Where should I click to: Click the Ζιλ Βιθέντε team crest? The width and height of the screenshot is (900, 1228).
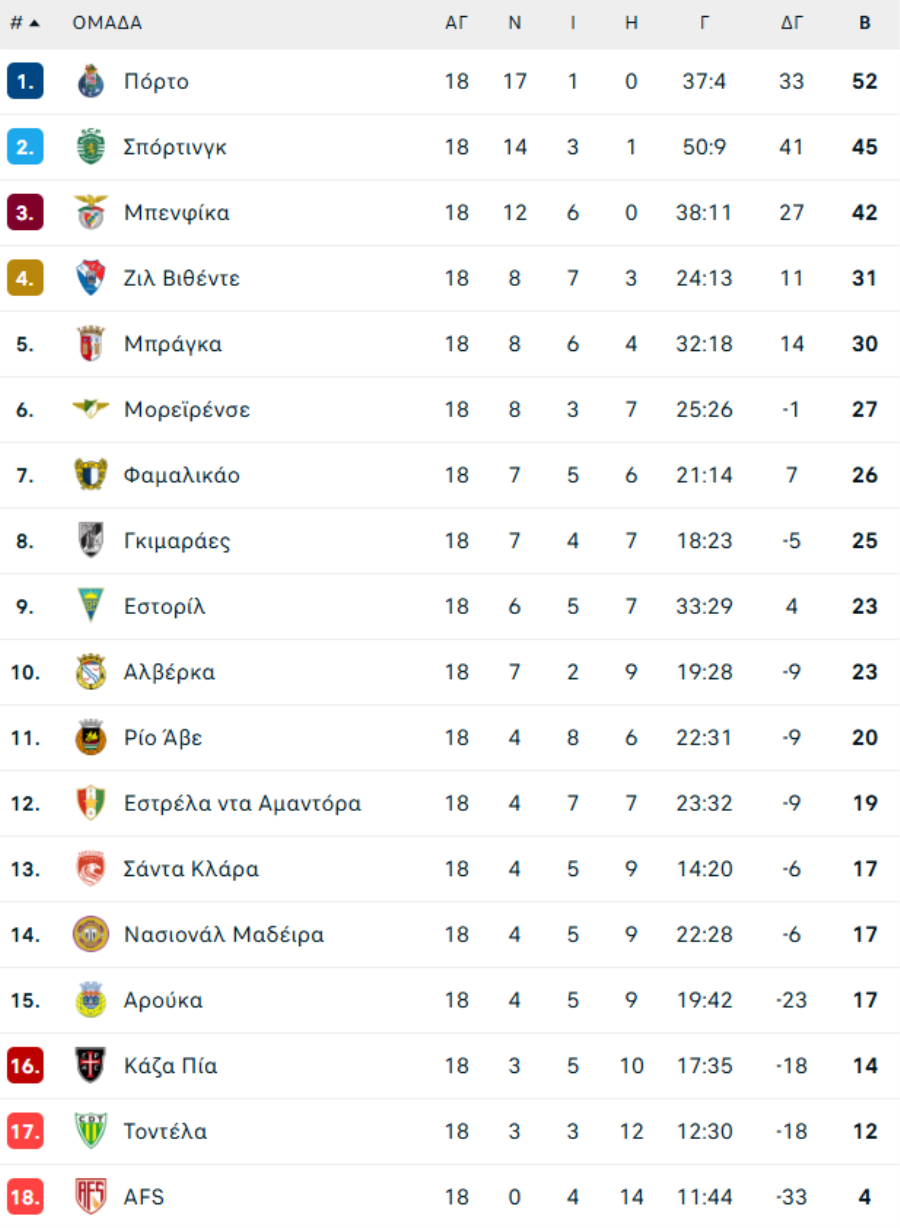point(91,278)
